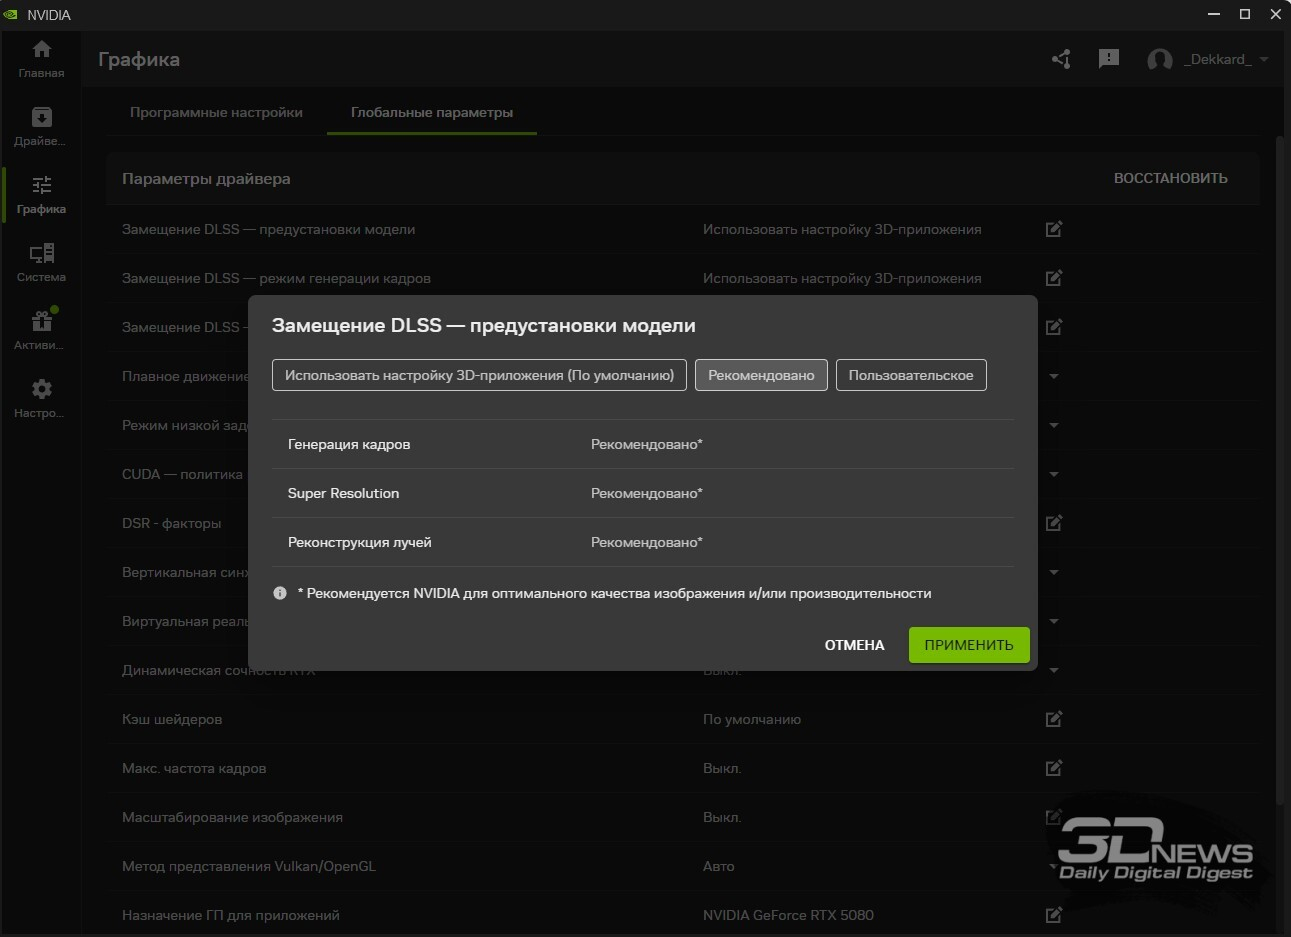Click Рекомендовано* value for Super Resolution

[x=647, y=493]
